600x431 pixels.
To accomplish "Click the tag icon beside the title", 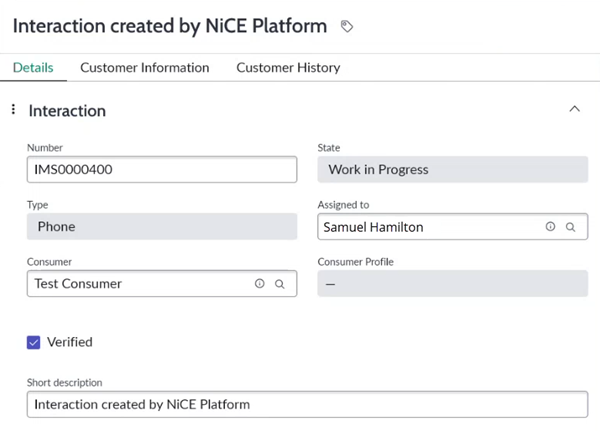I will point(347,27).
